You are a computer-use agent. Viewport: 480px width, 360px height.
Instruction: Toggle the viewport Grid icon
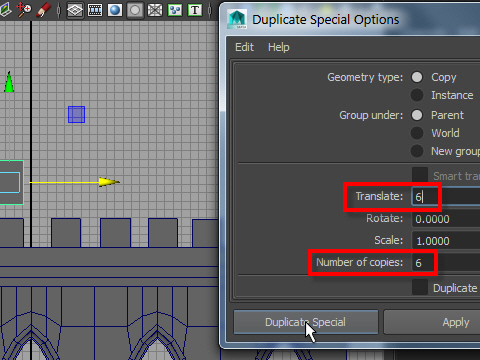click(x=75, y=10)
